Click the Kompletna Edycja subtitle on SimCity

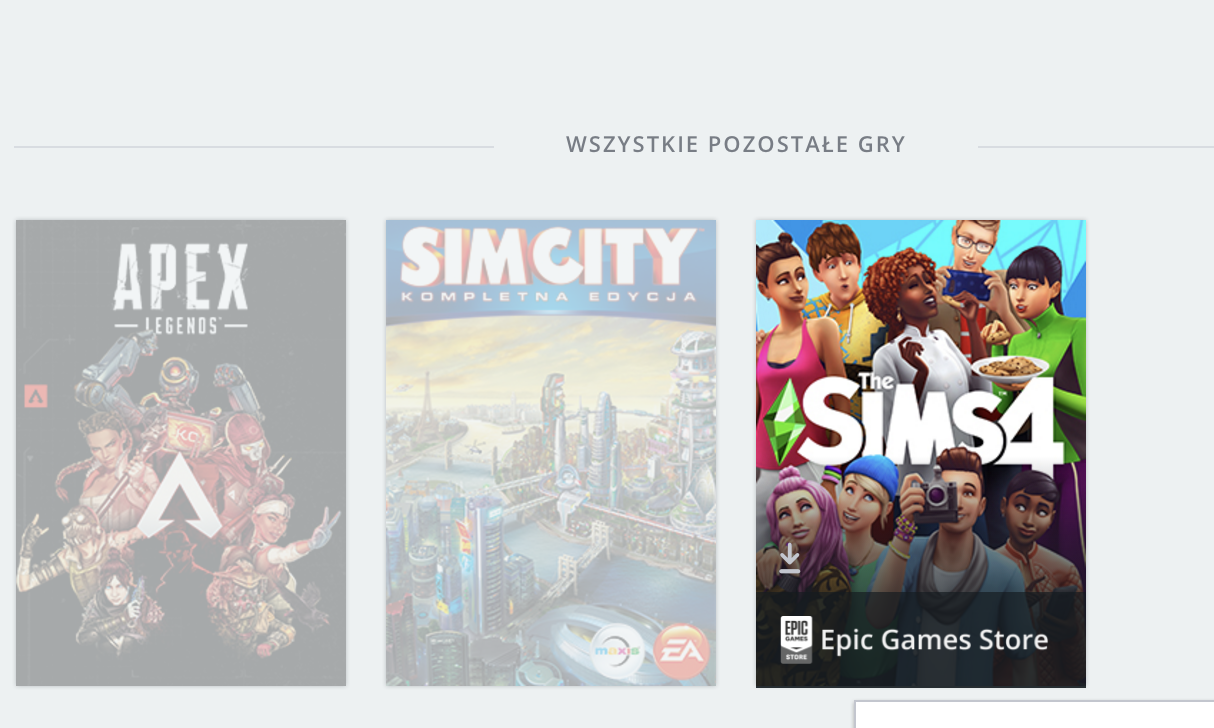pos(550,298)
